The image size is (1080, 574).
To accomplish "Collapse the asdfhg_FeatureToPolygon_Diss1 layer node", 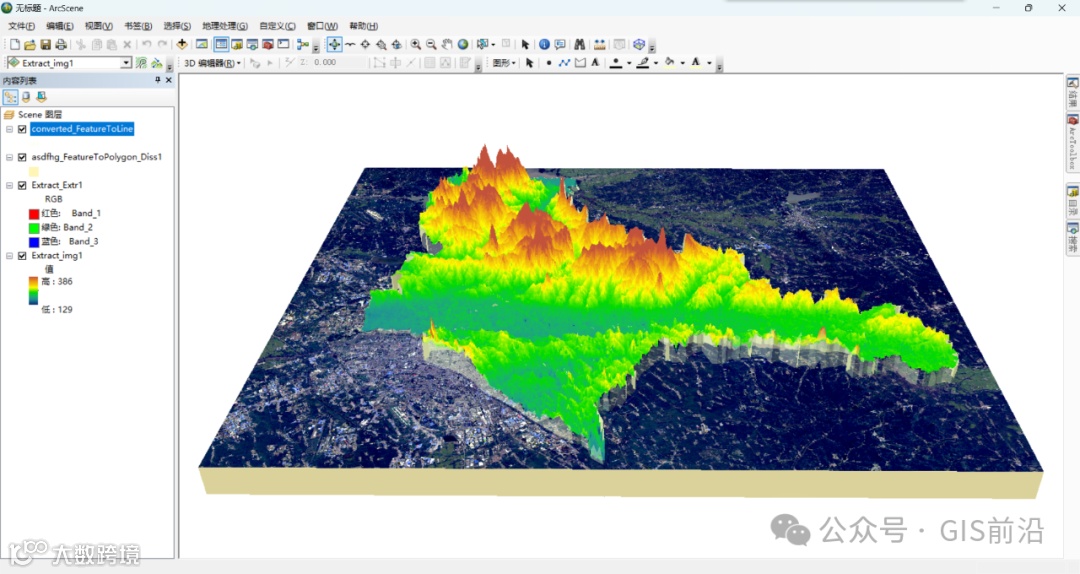I will pyautogui.click(x=10, y=157).
